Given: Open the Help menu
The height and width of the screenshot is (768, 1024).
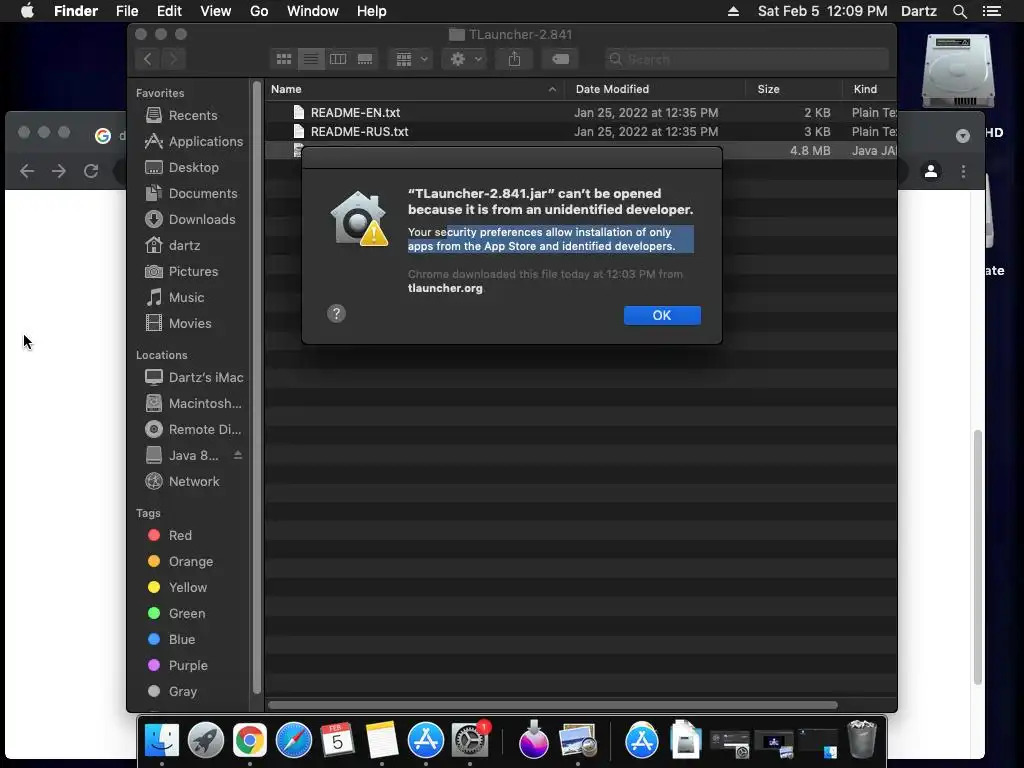Looking at the screenshot, I should click(372, 11).
